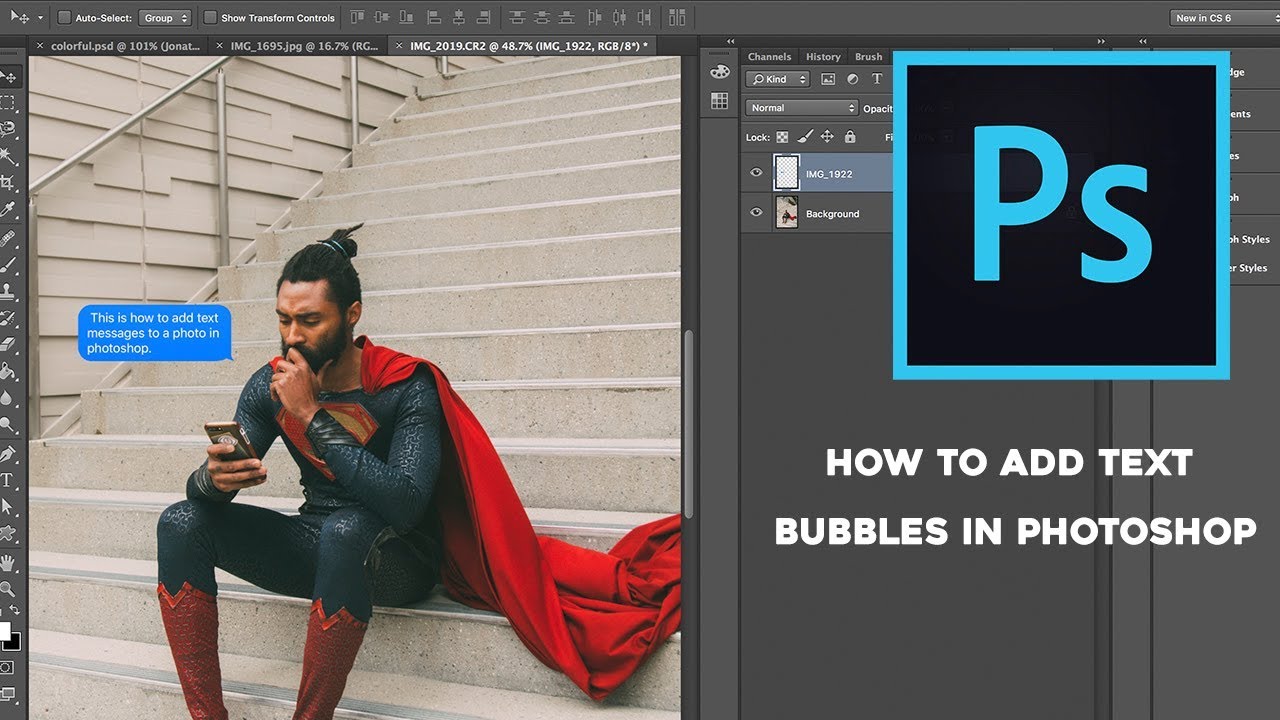Image resolution: width=1280 pixels, height=720 pixels.
Task: Close the IMG_2019.CR2 document tab
Action: pyautogui.click(x=400, y=46)
